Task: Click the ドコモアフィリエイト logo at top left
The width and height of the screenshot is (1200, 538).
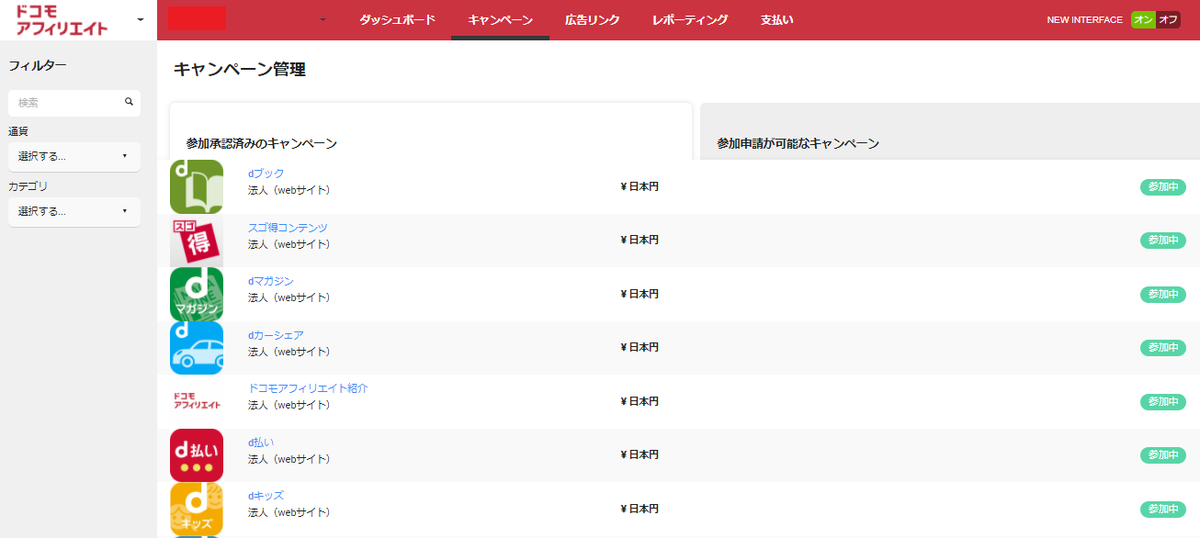Action: point(63,20)
